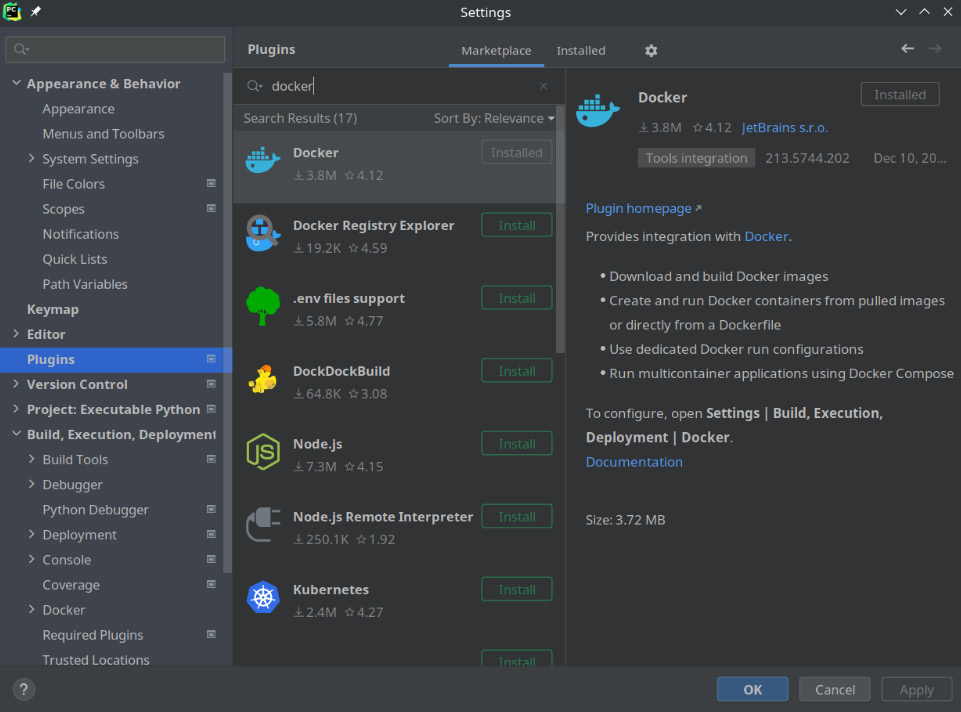Click the project-level icon beside Required Plugins
This screenshot has height=712, width=961.
pyautogui.click(x=211, y=635)
